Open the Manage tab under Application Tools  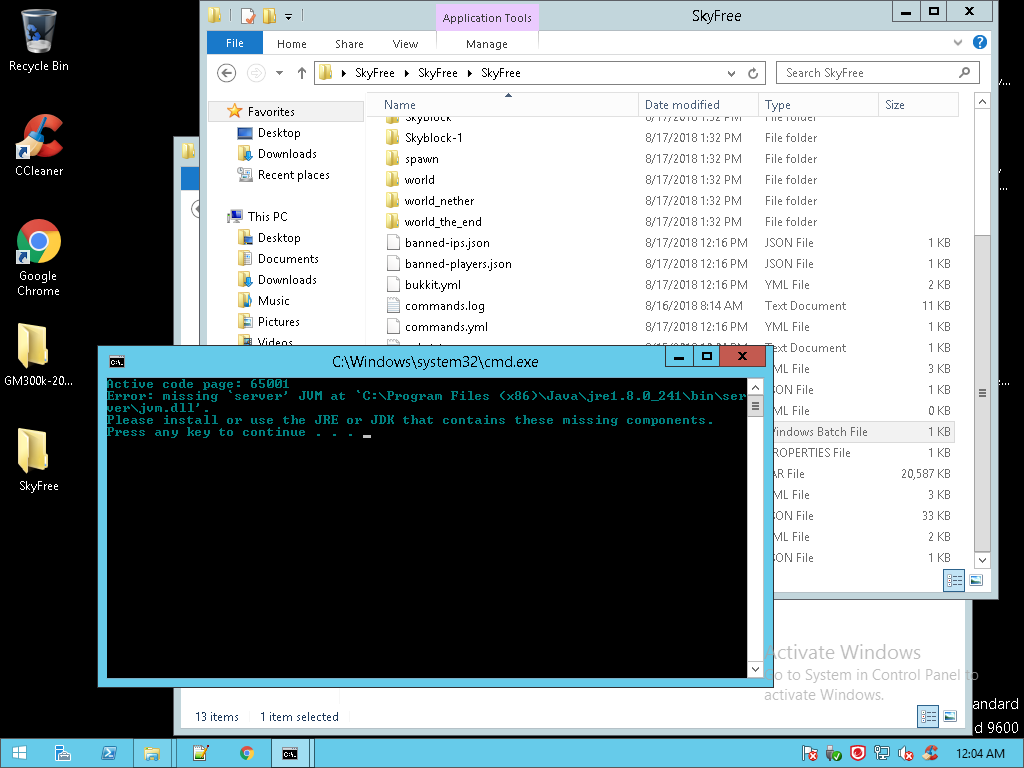tap(487, 44)
